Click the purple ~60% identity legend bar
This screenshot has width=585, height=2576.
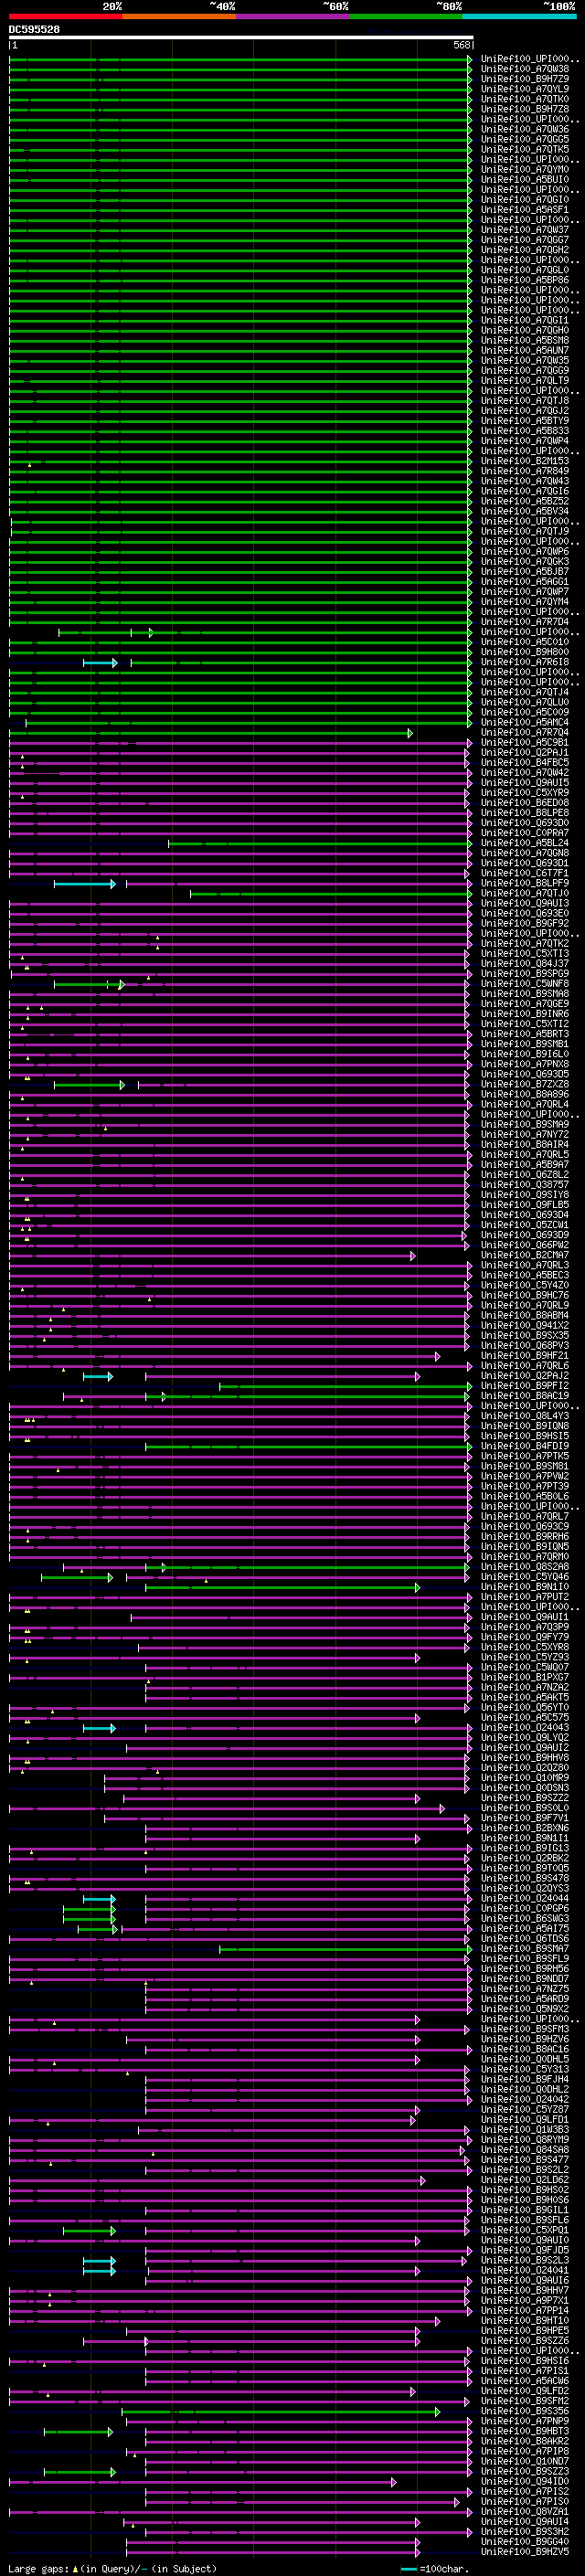coord(293,16)
